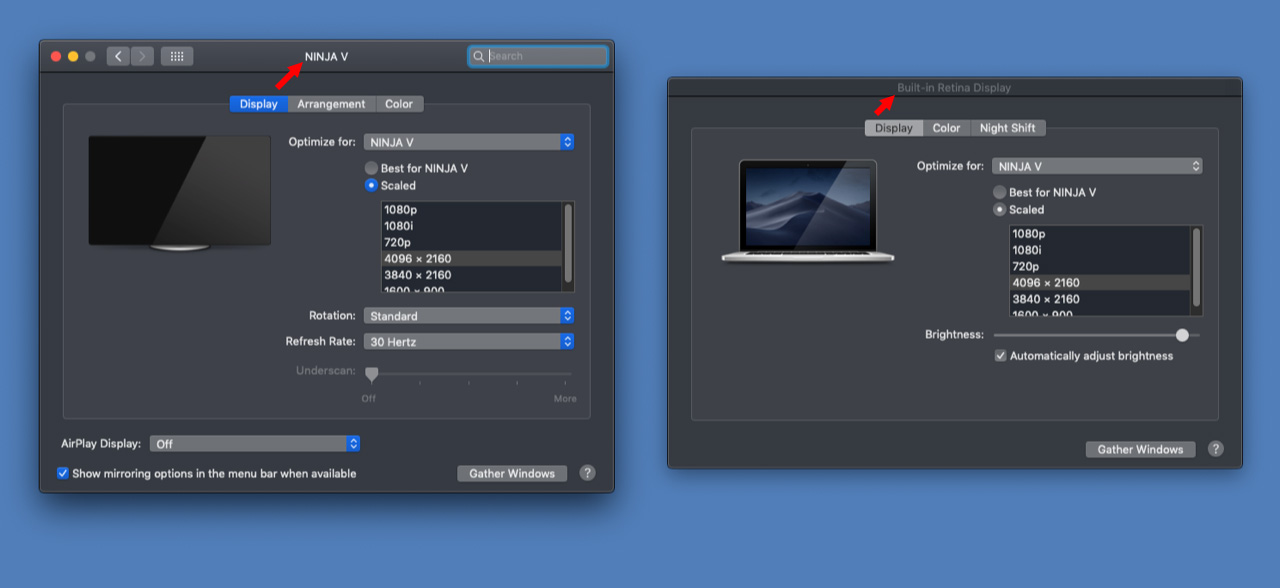Toggle Show mirroring options in menu bar

63,473
